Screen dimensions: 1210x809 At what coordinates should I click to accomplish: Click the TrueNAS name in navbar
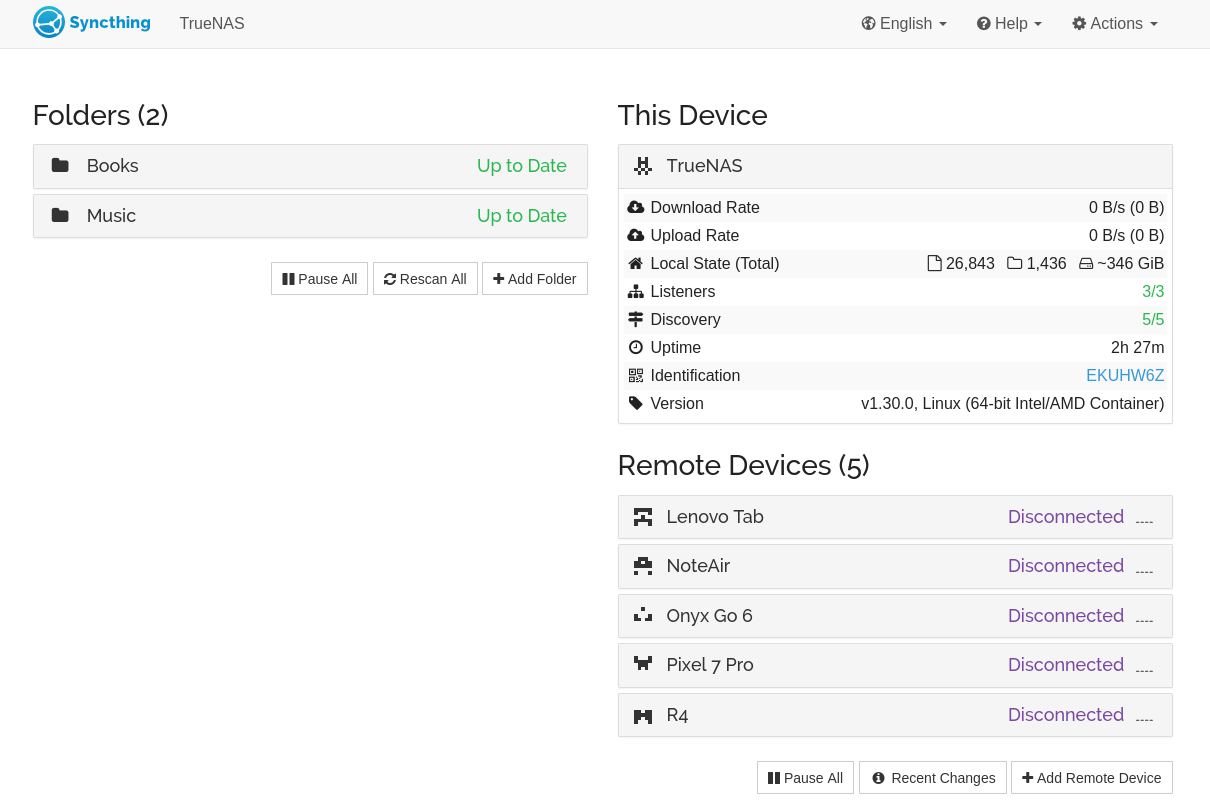212,23
